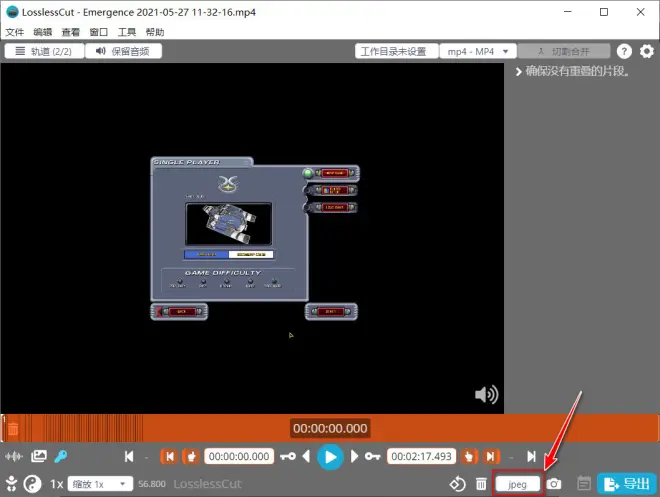The image size is (660, 497).
Task: Seek to the segment start
Action: tap(170, 457)
